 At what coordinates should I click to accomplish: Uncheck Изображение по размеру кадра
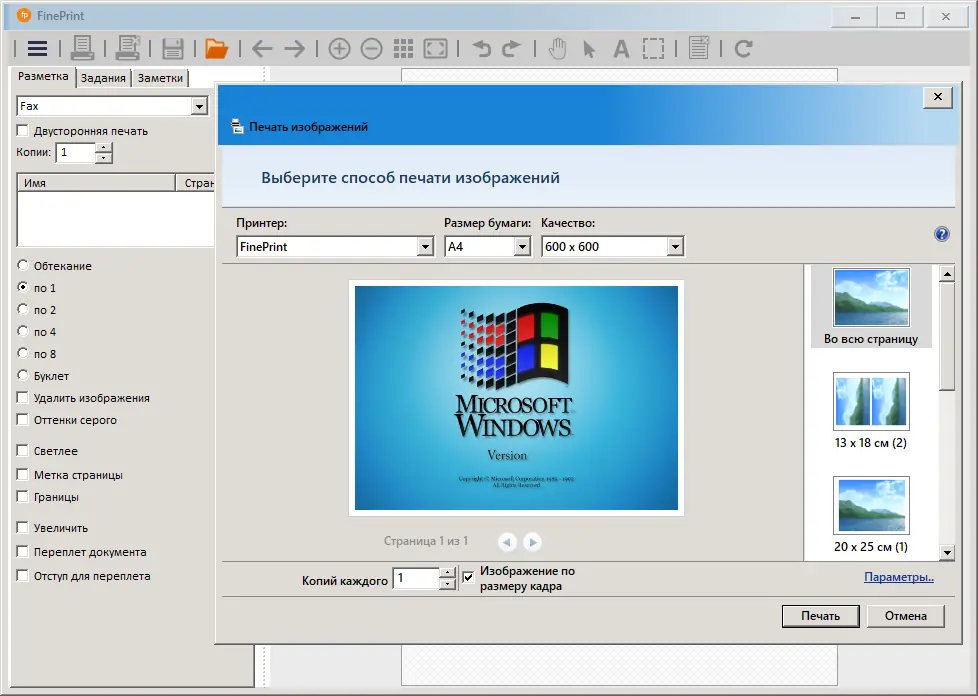(468, 578)
